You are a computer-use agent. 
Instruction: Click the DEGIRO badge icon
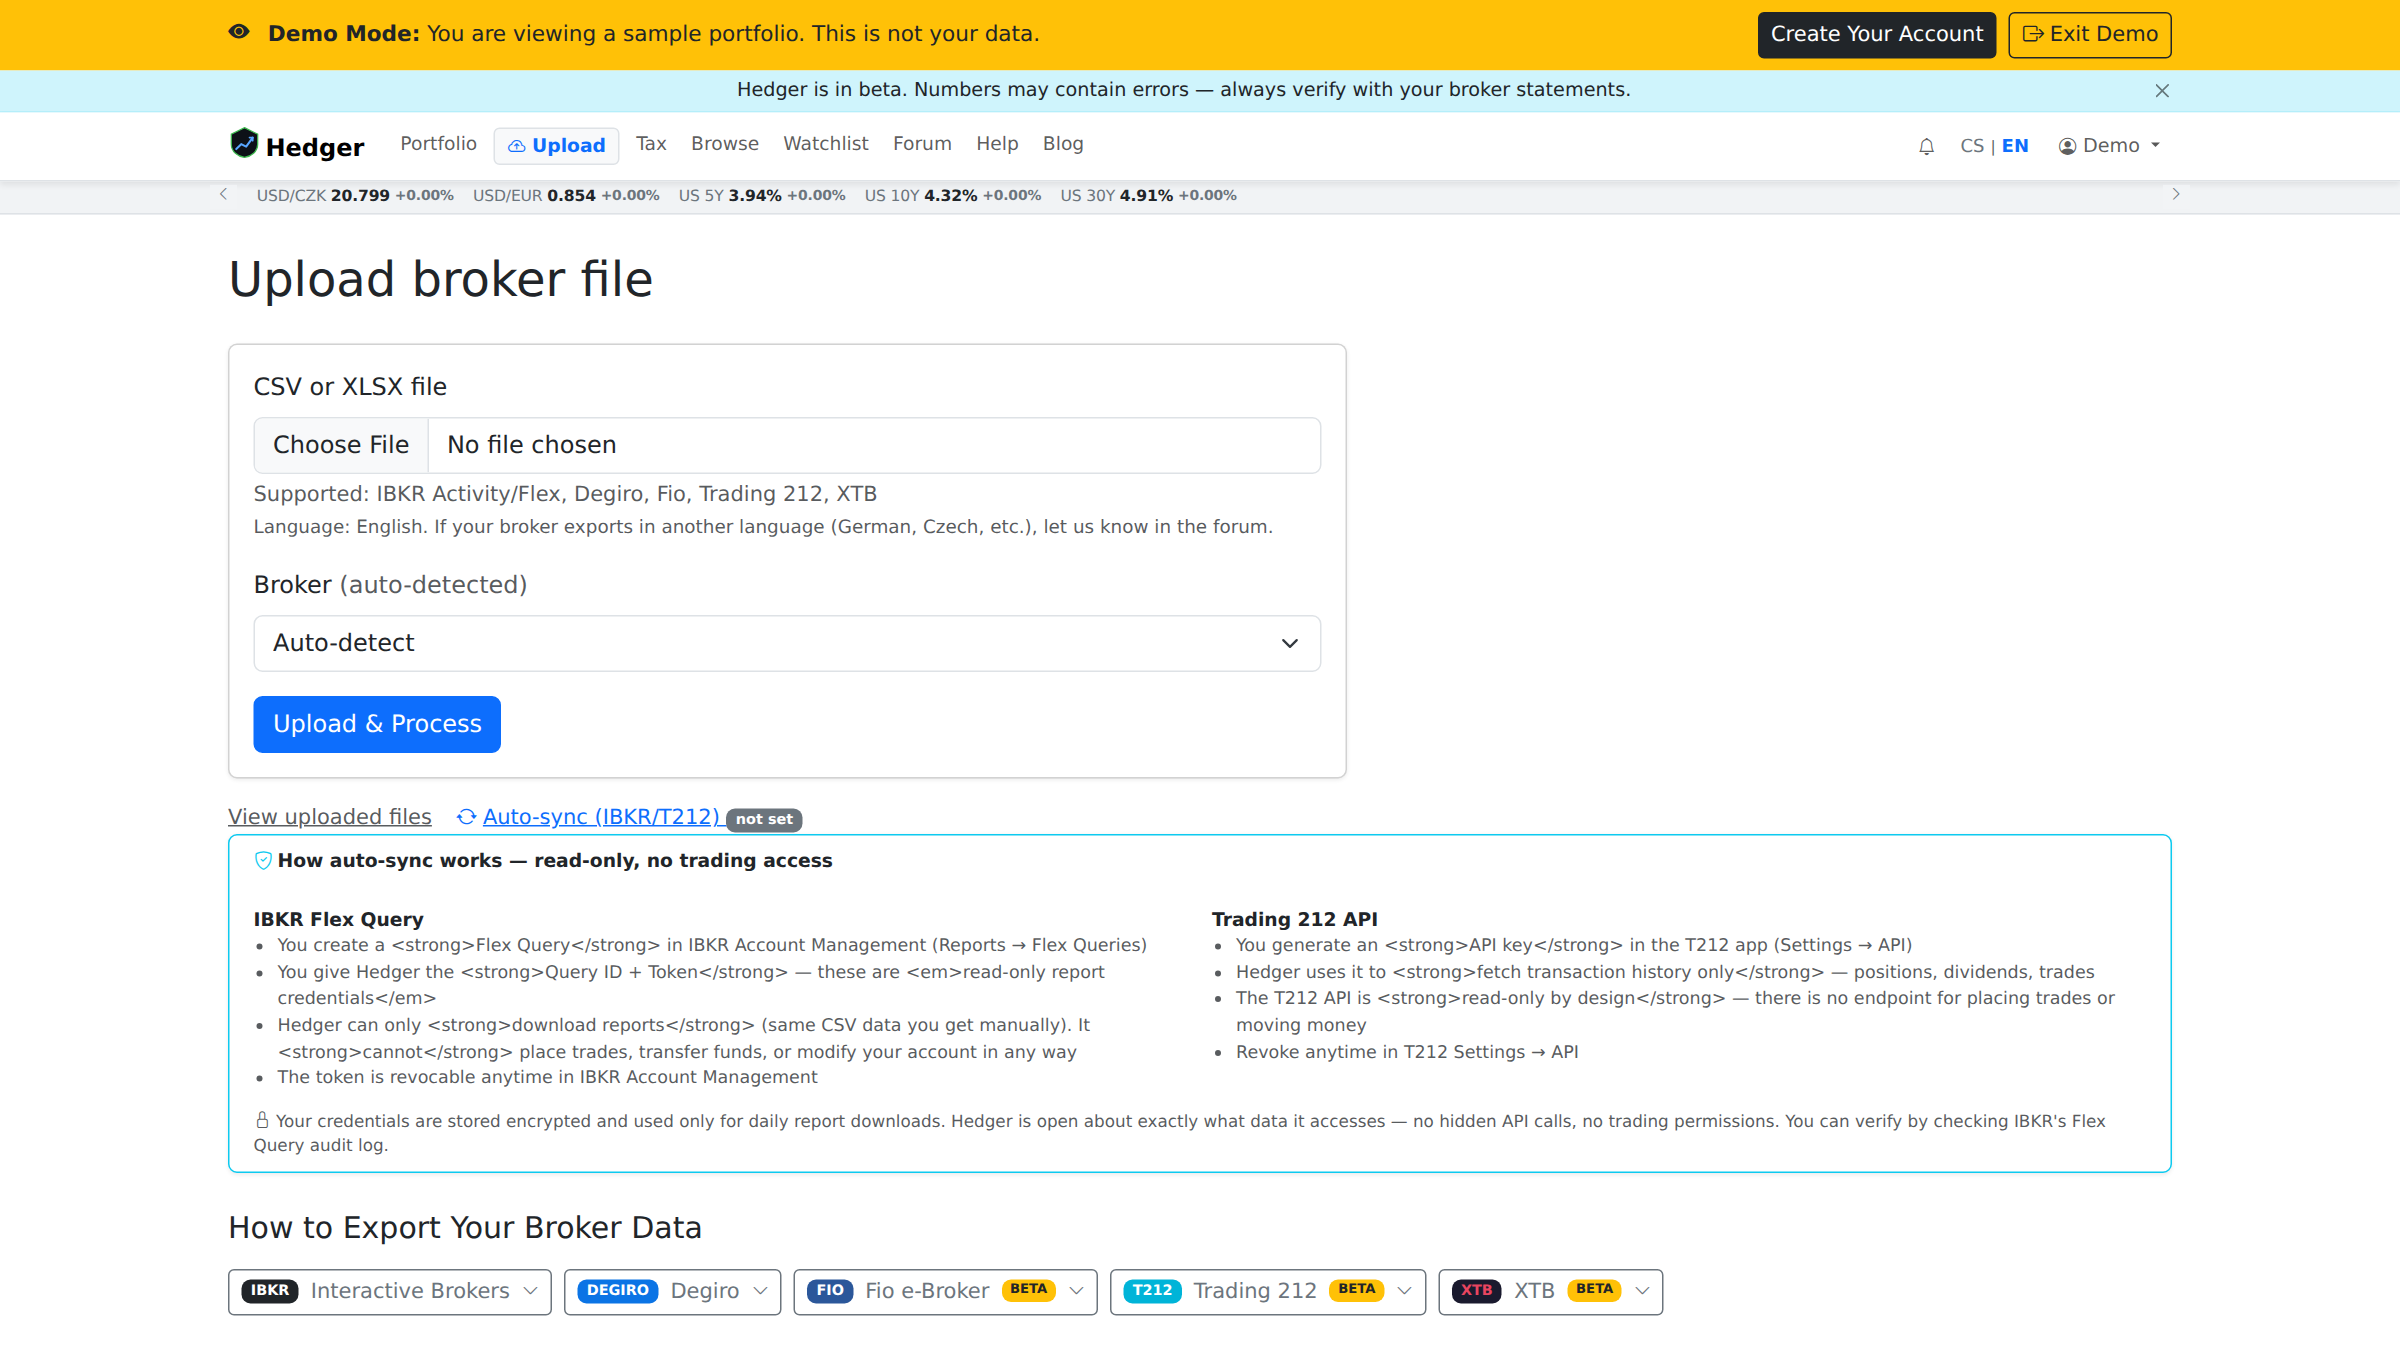pos(617,1291)
